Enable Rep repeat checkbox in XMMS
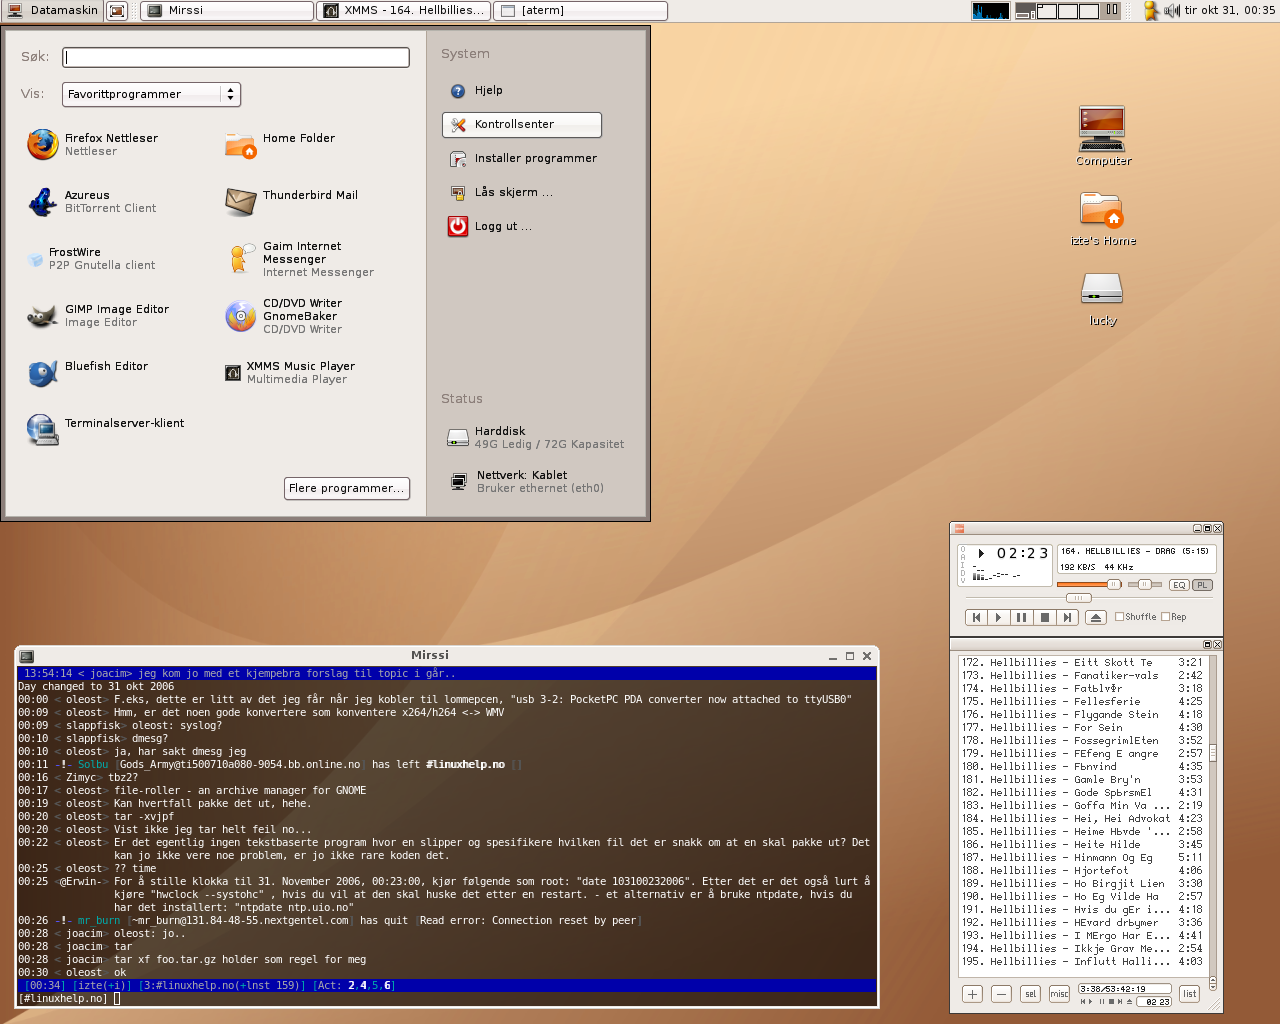1280x1024 pixels. [1174, 617]
